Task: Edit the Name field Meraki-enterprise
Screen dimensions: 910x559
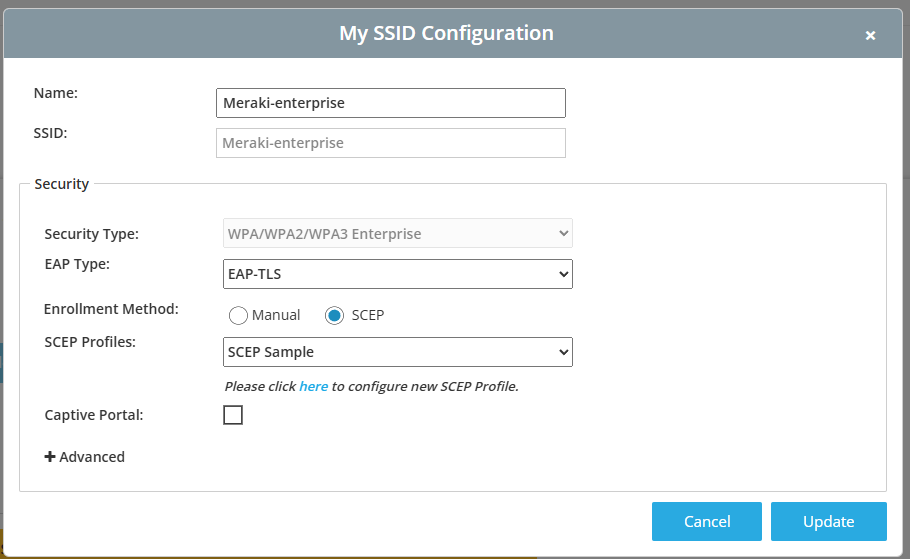Action: point(391,103)
